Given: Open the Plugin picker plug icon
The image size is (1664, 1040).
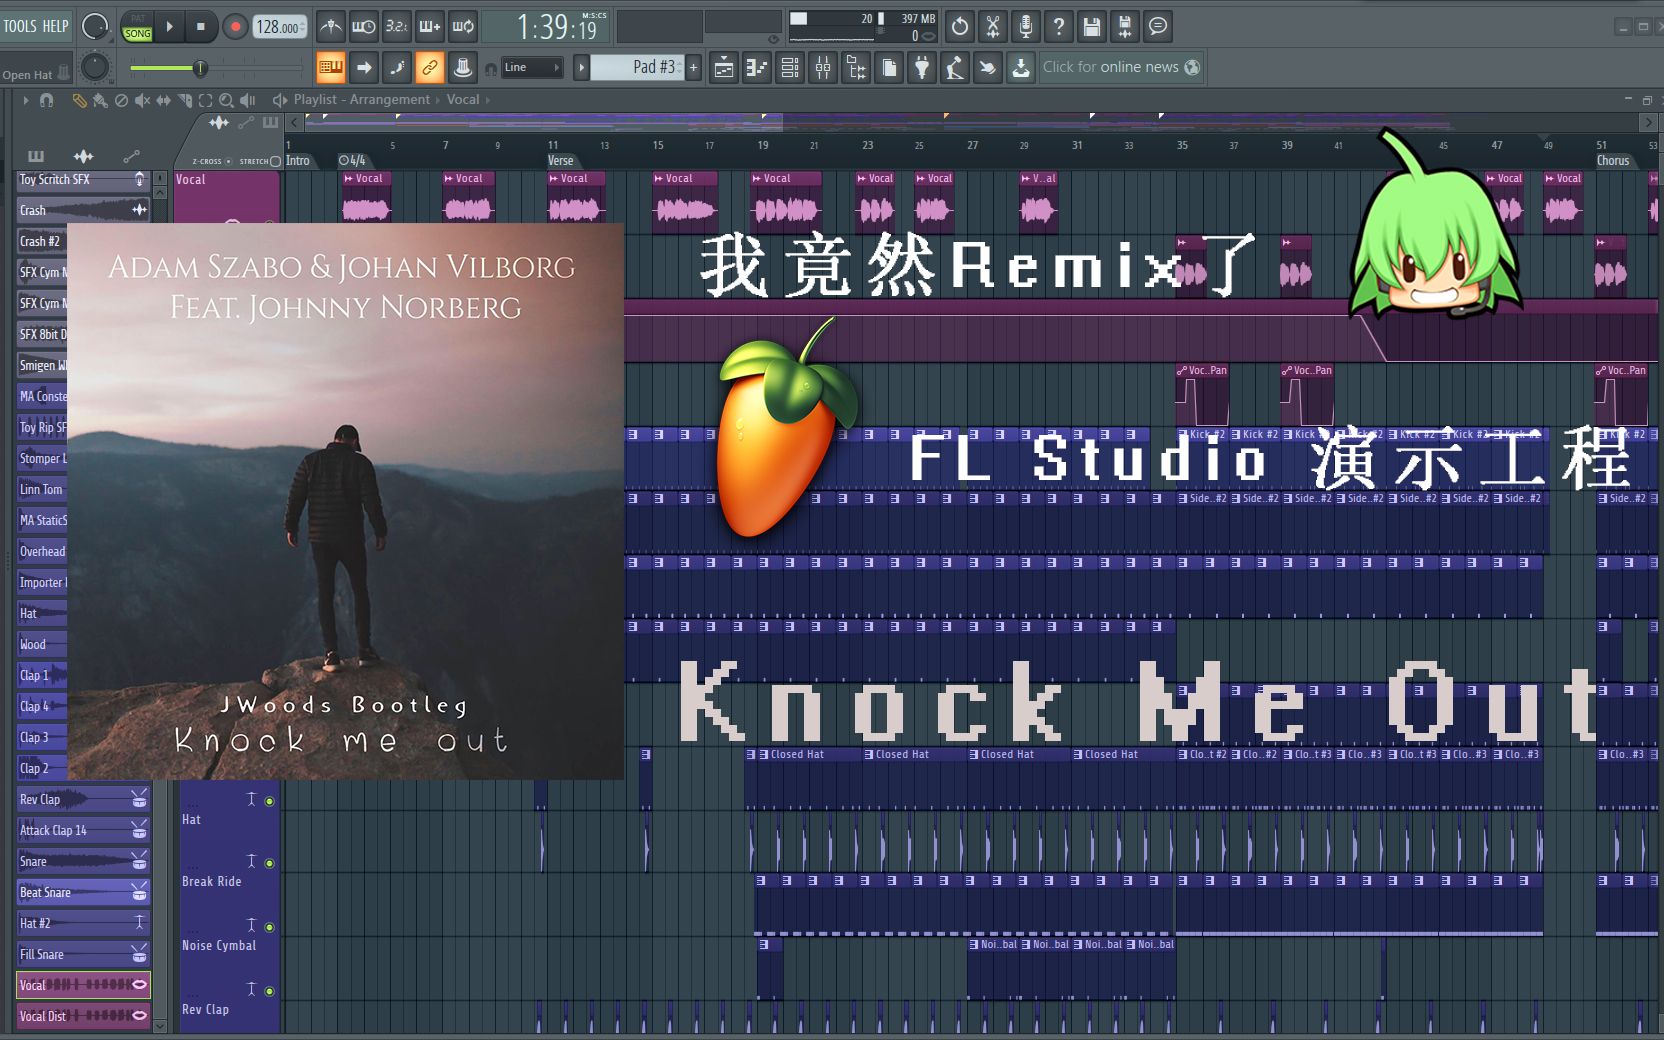Looking at the screenshot, I should [x=922, y=68].
